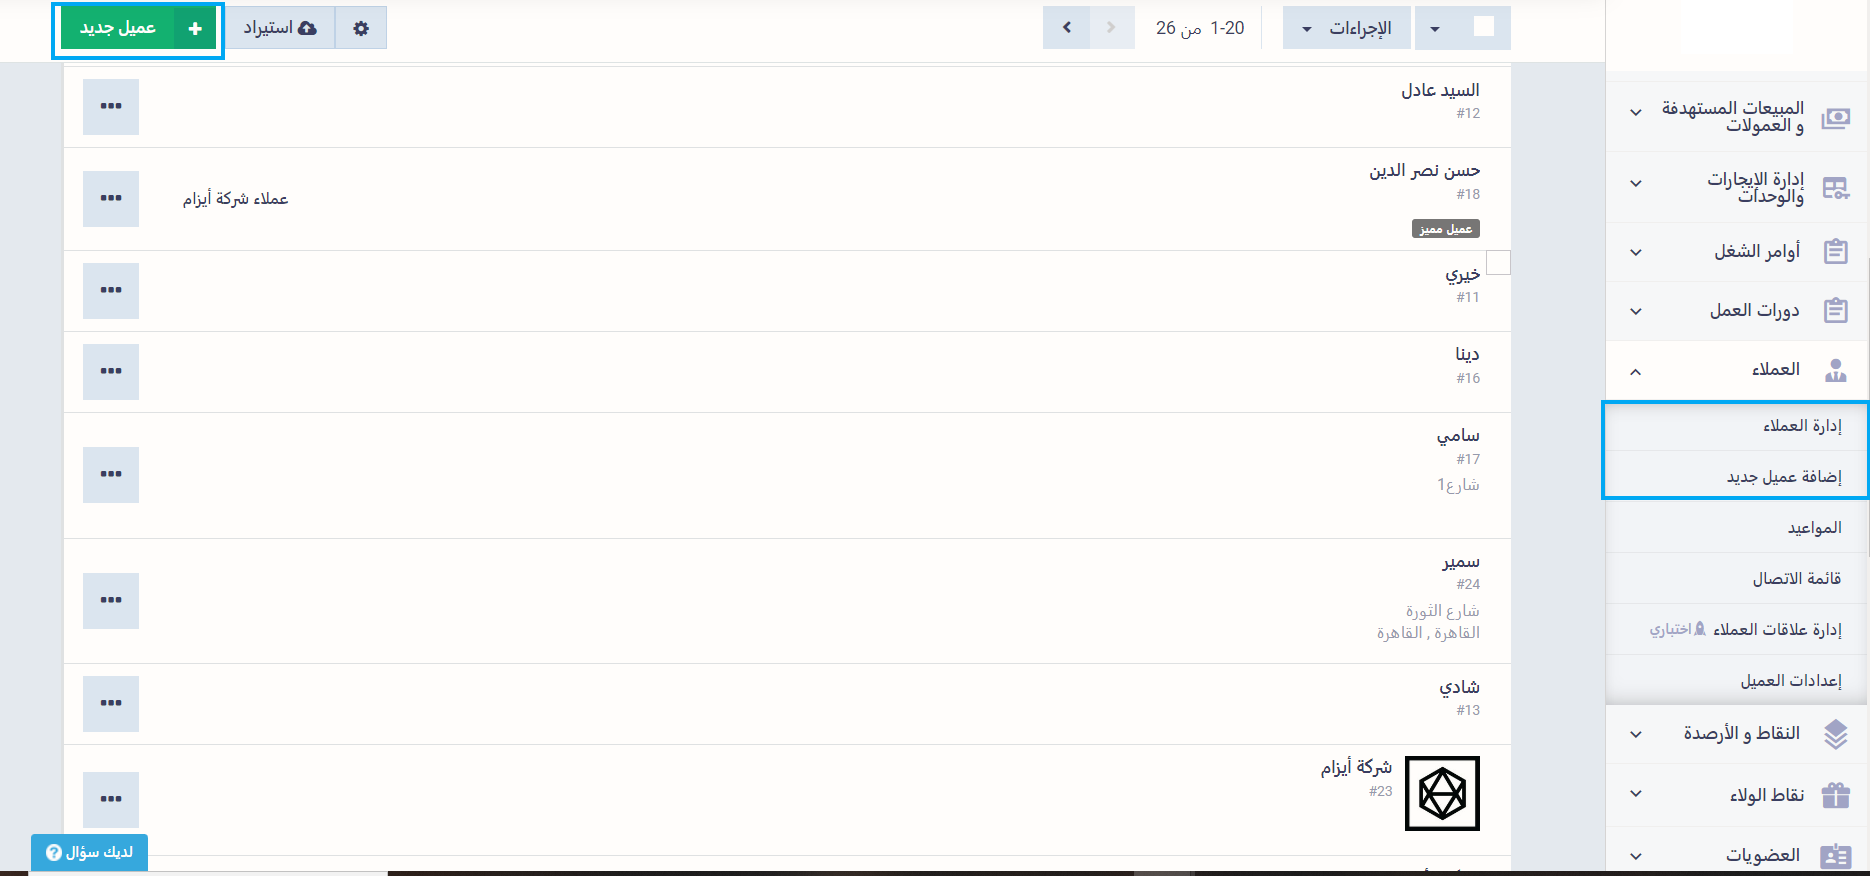Click the settings gear icon in toolbar
The width and height of the screenshot is (1870, 876).
pyautogui.click(x=361, y=28)
